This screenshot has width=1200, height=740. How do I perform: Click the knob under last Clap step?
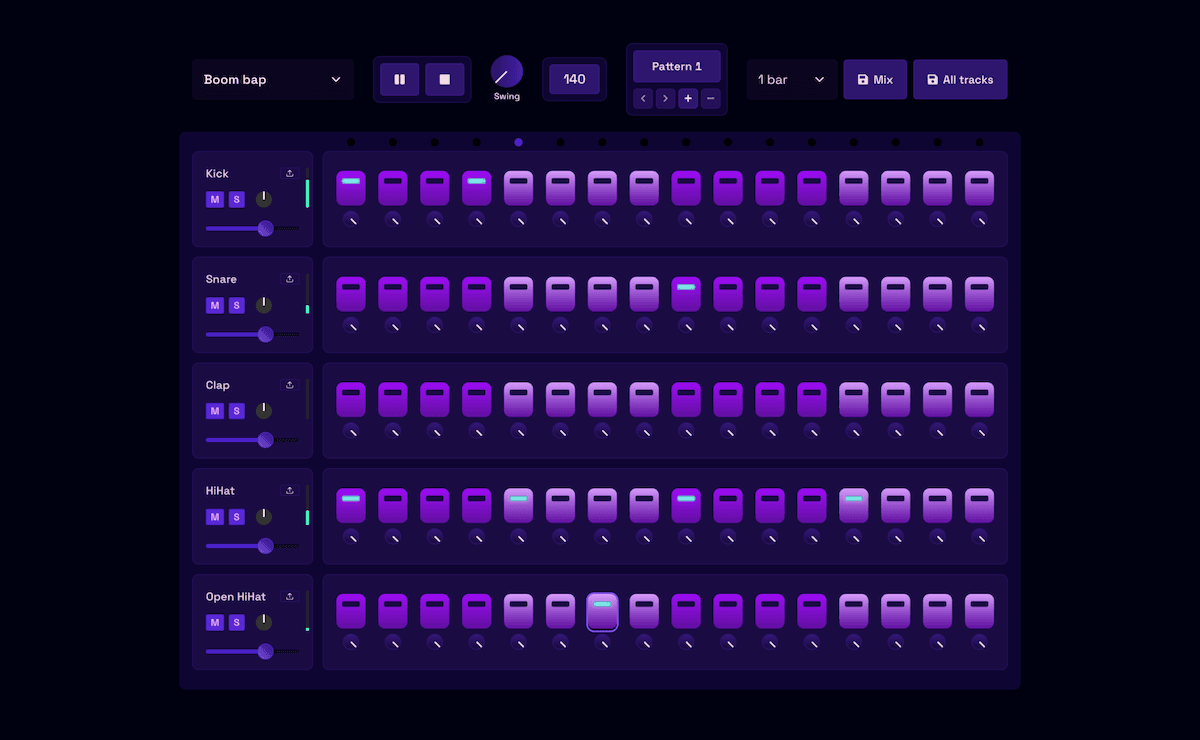979,431
